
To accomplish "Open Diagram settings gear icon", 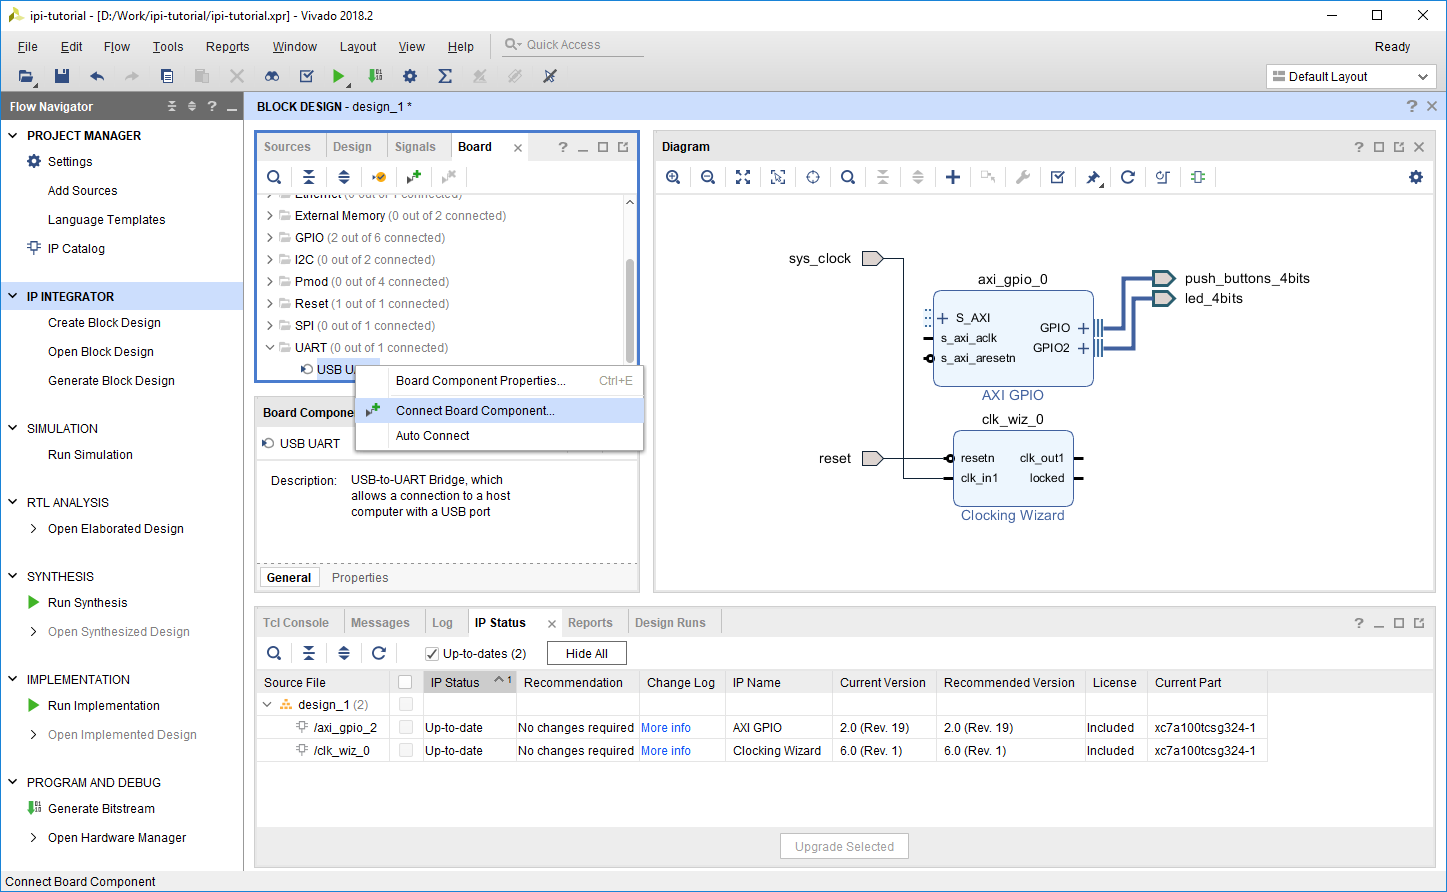I will click(x=1416, y=177).
